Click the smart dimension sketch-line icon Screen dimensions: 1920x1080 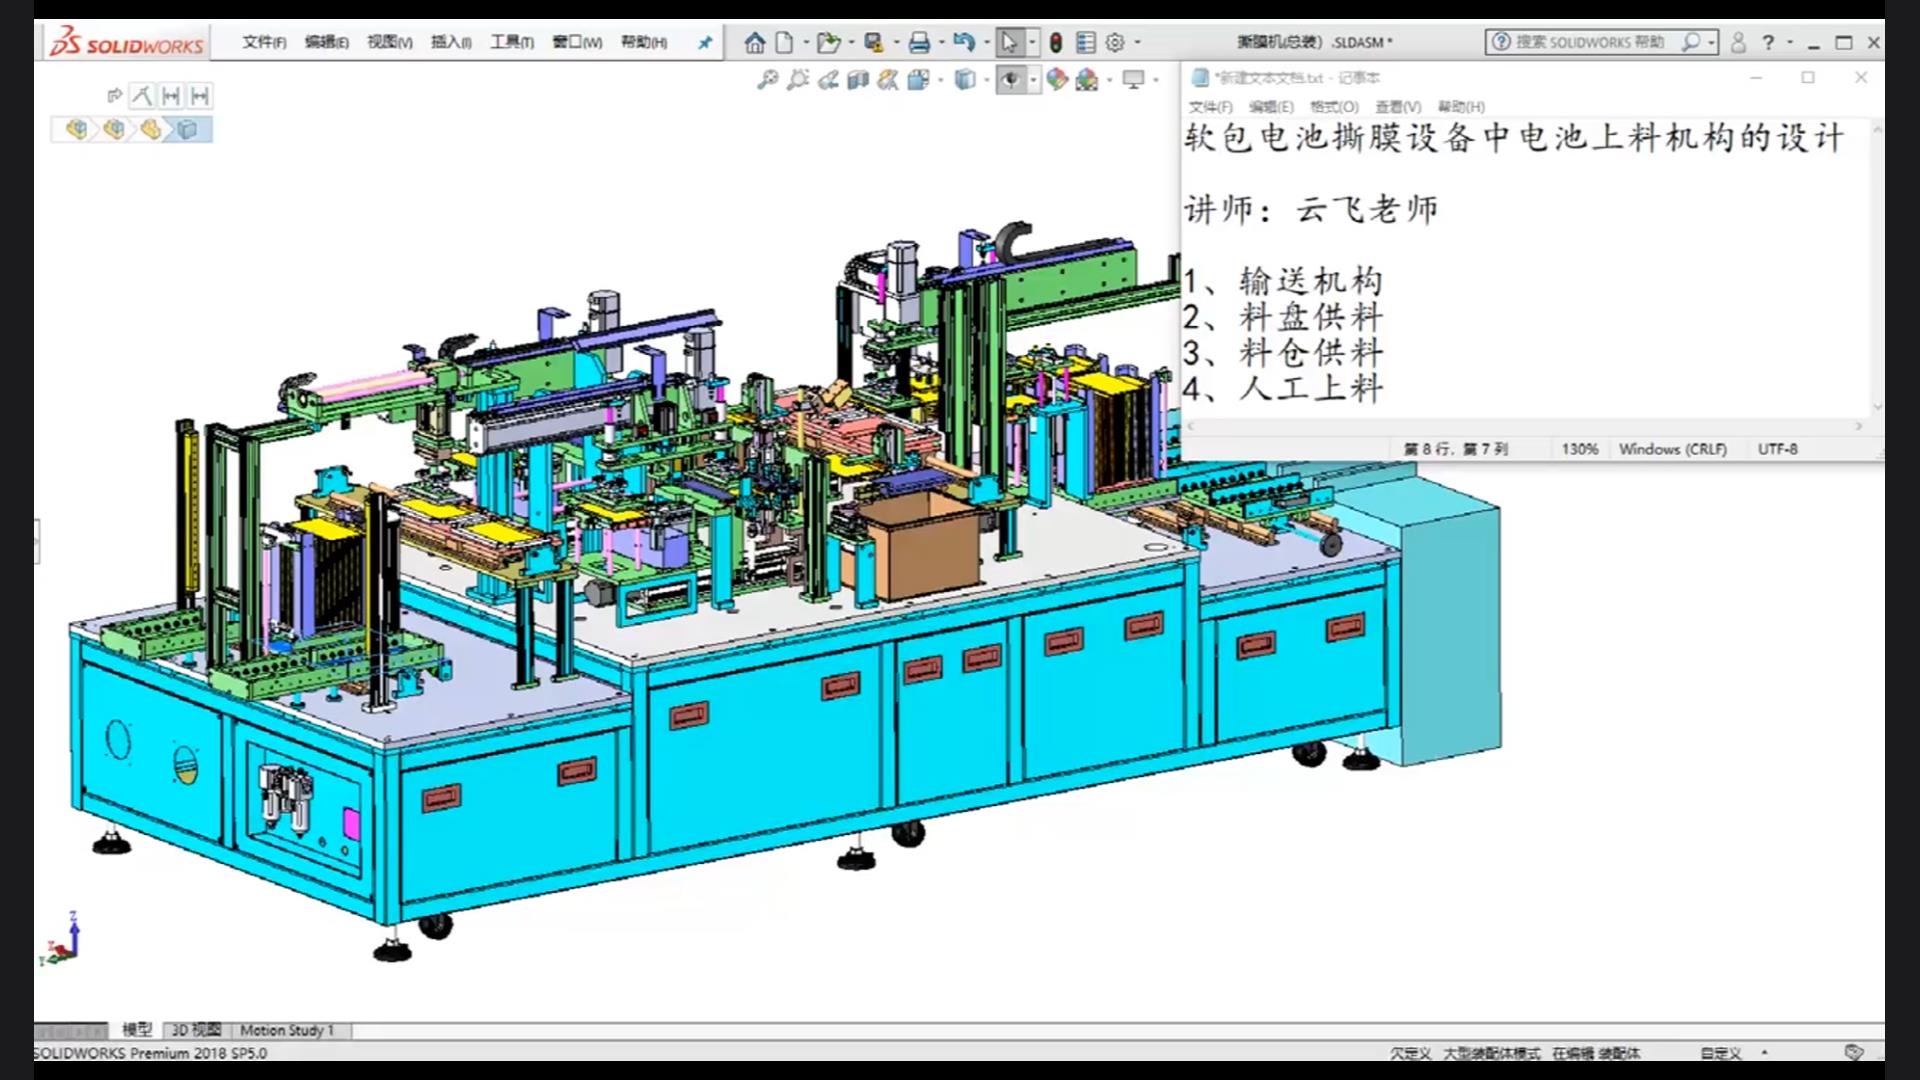click(x=142, y=96)
